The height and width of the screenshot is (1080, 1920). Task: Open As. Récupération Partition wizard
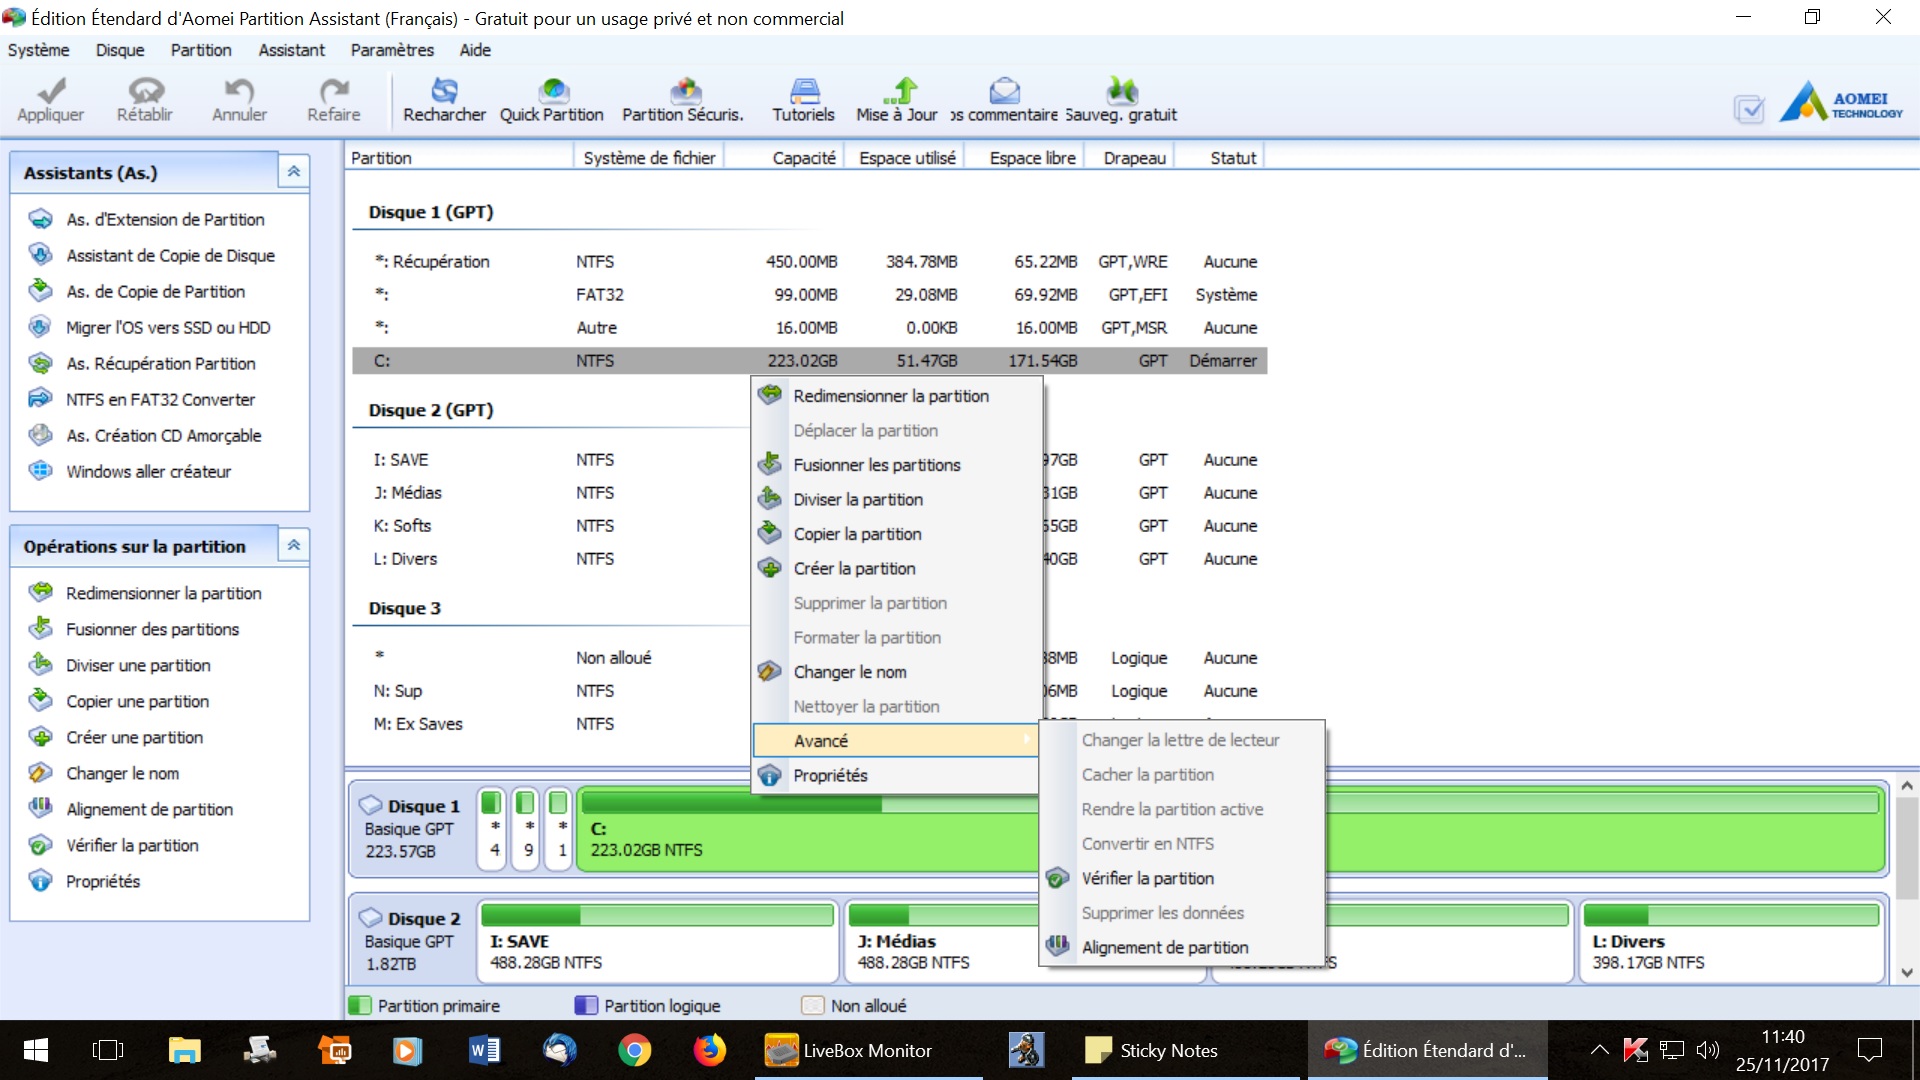coord(160,363)
